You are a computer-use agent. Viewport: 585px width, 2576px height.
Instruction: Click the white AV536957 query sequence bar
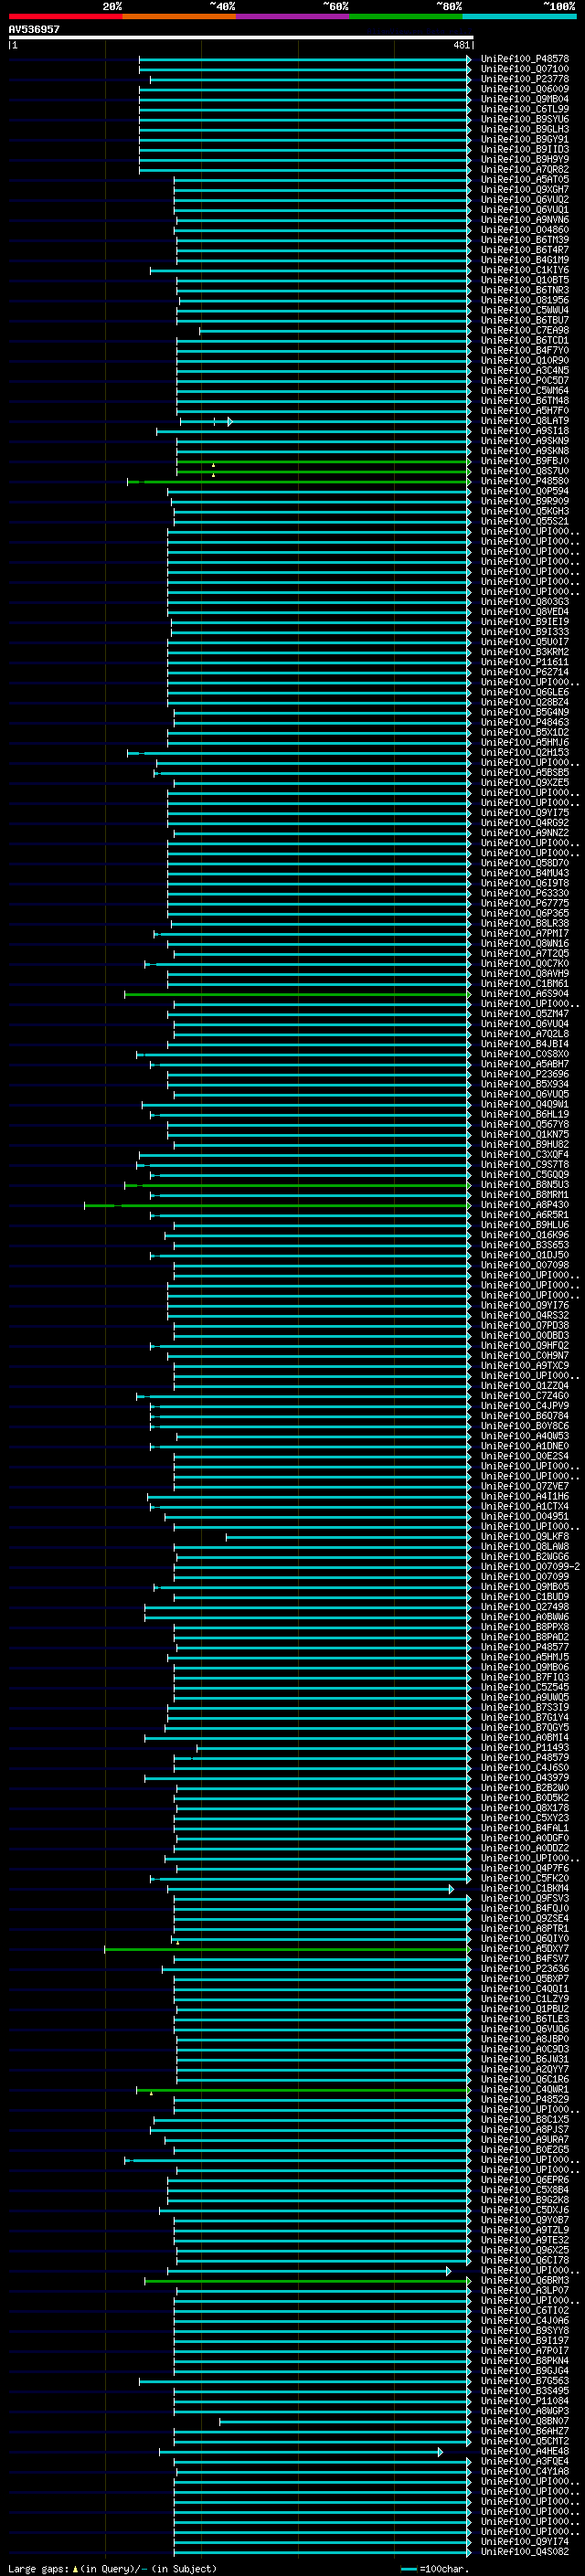click(x=241, y=37)
